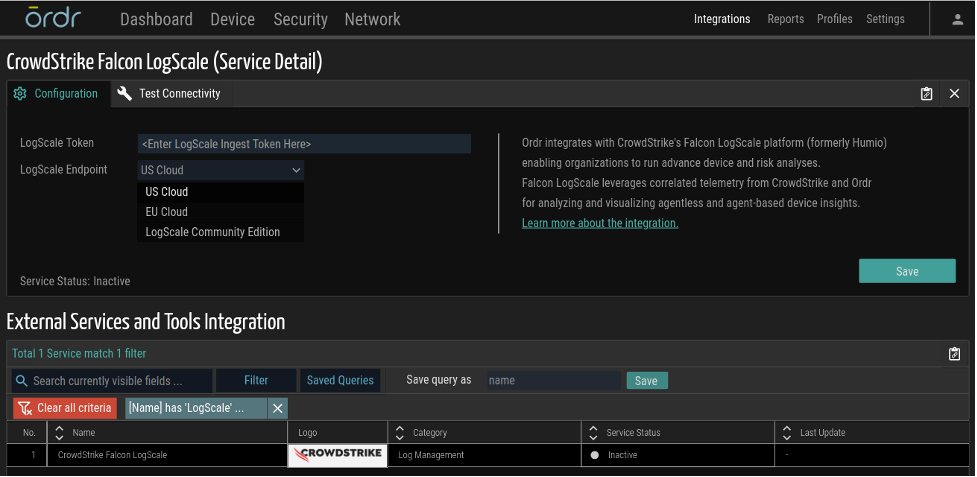Select EU Cloud from endpoint list
The width and height of the screenshot is (977, 477).
167,212
